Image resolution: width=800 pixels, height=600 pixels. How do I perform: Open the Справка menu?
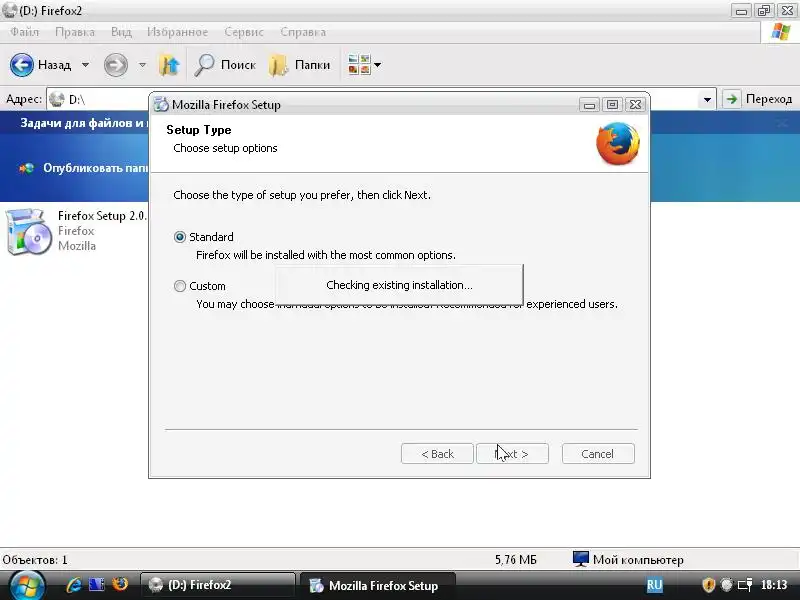303,32
